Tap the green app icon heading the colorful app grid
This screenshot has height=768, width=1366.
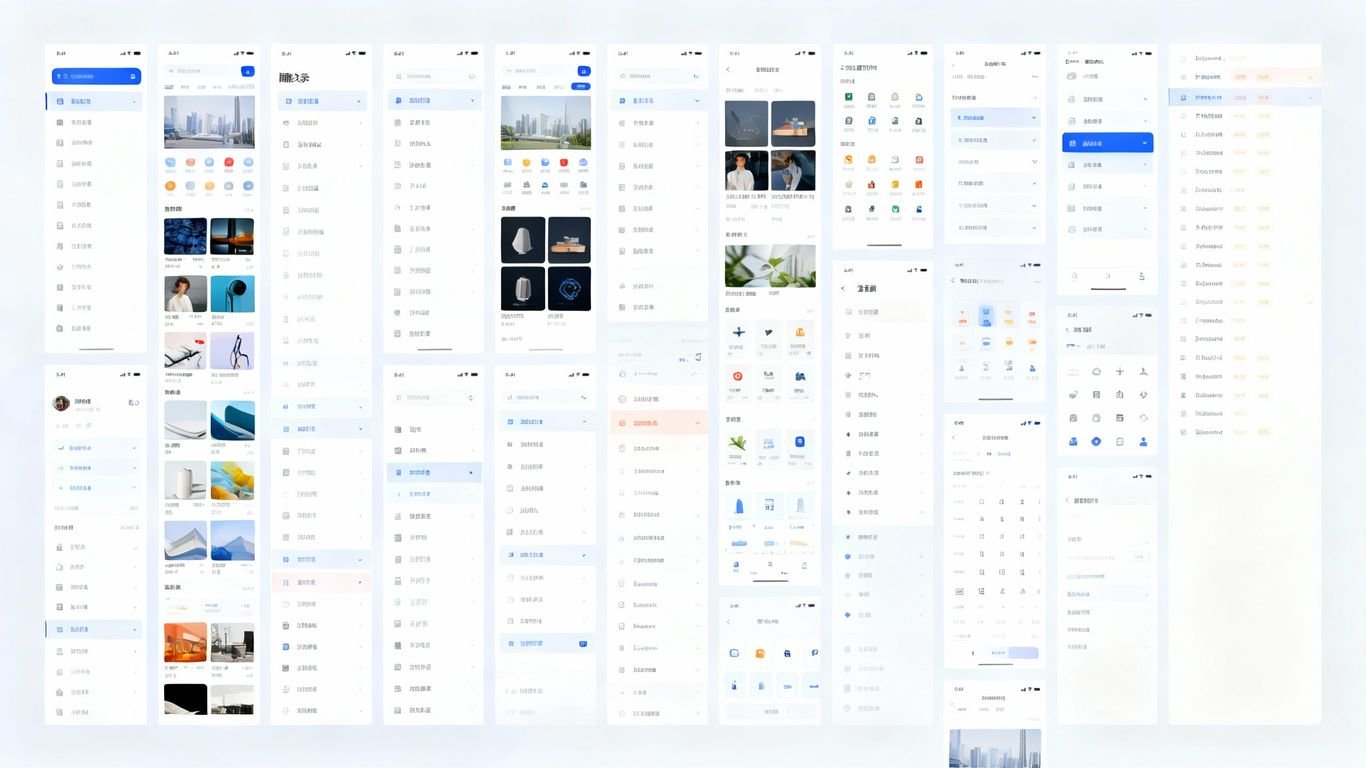[848, 97]
